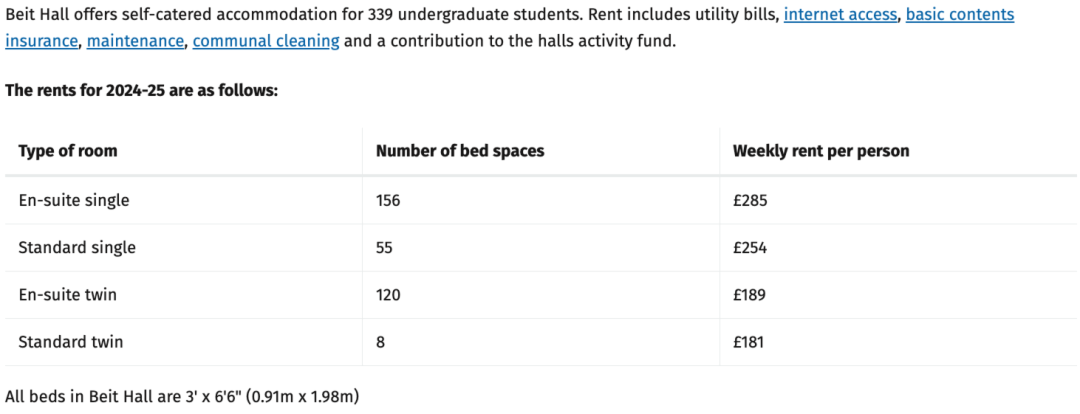
Task: Select the Number of bed spaces header
Action: pos(460,151)
